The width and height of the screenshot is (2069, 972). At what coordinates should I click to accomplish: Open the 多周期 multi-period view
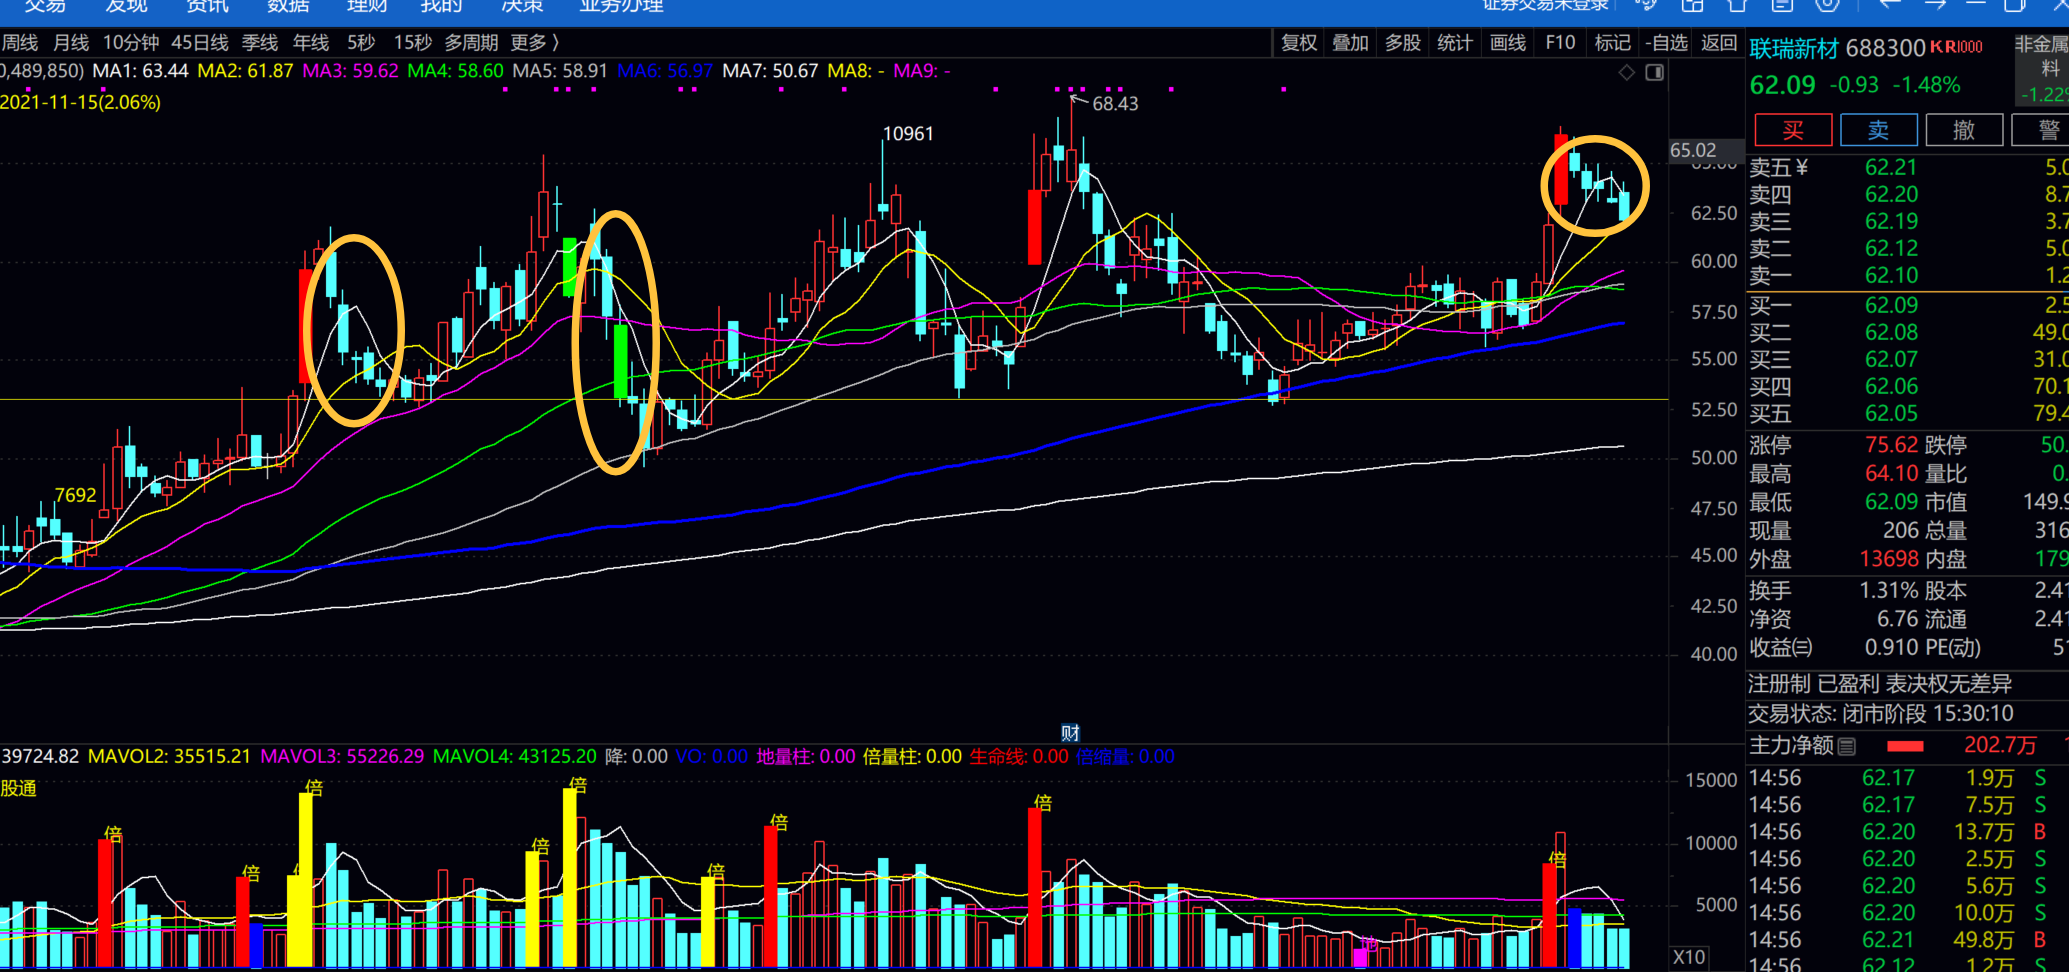[471, 43]
